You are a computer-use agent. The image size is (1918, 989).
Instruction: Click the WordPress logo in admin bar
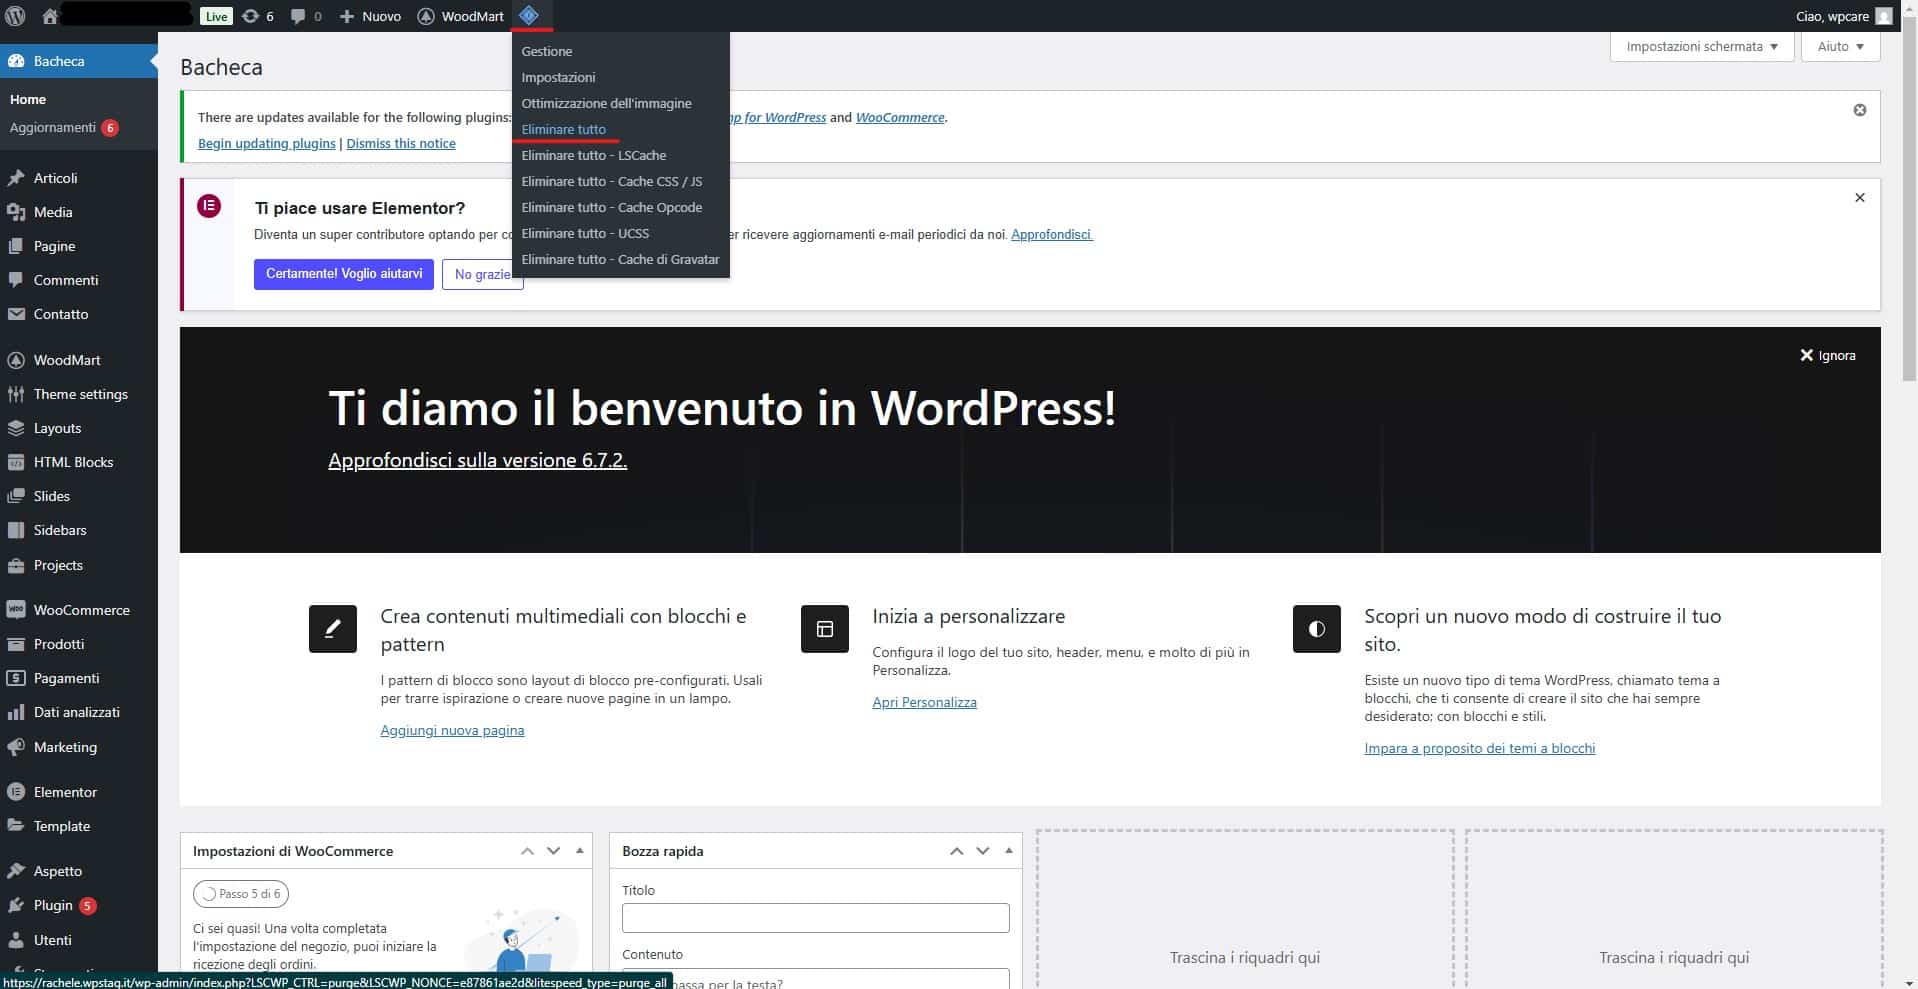click(x=15, y=16)
